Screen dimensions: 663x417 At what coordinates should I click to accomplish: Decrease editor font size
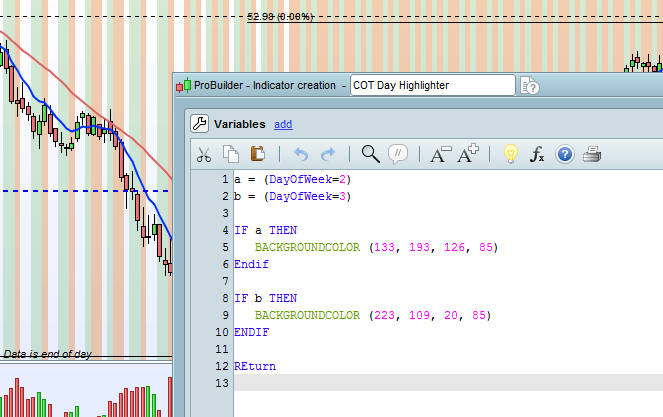441,154
